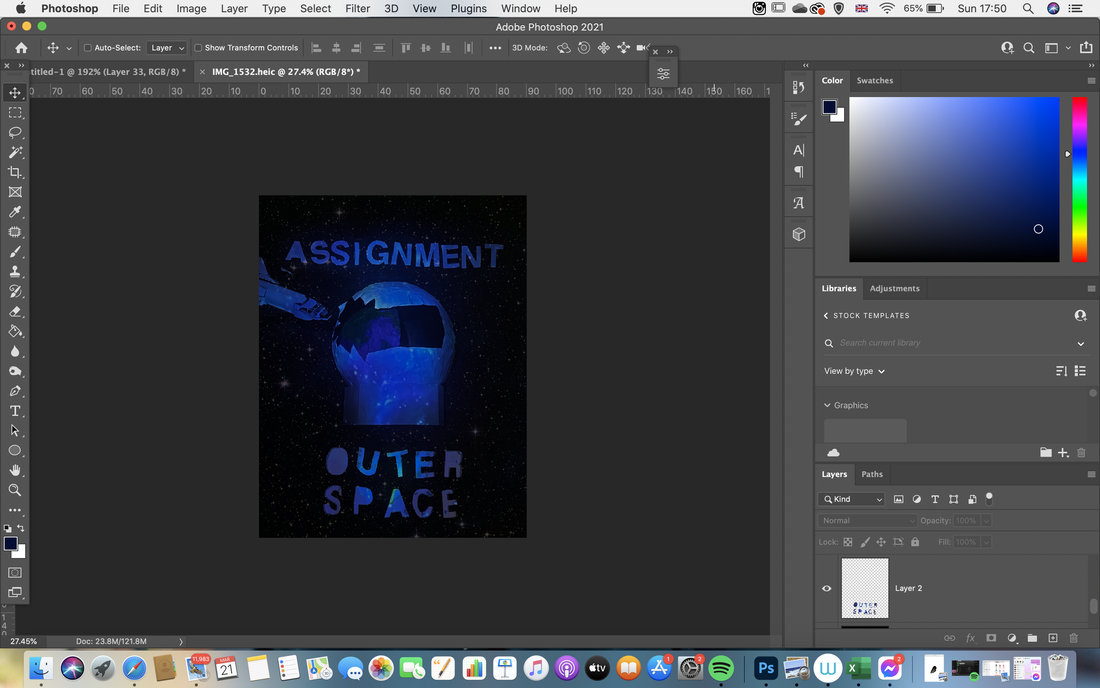The height and width of the screenshot is (688, 1100).
Task: Choose the Clone Stamp tool
Action: (15, 271)
